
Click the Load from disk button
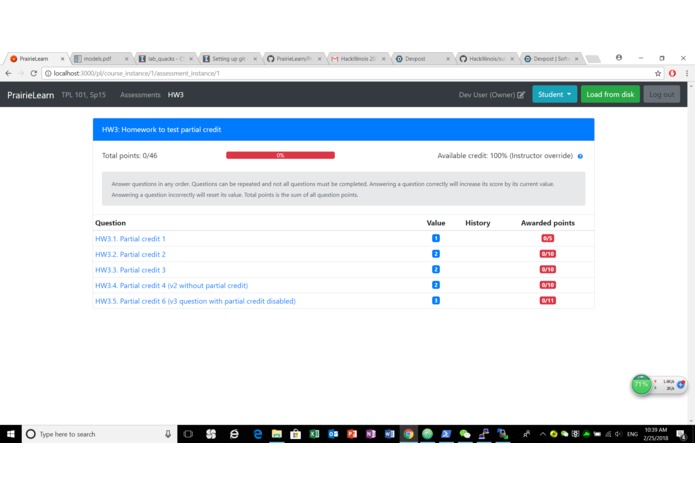point(610,94)
